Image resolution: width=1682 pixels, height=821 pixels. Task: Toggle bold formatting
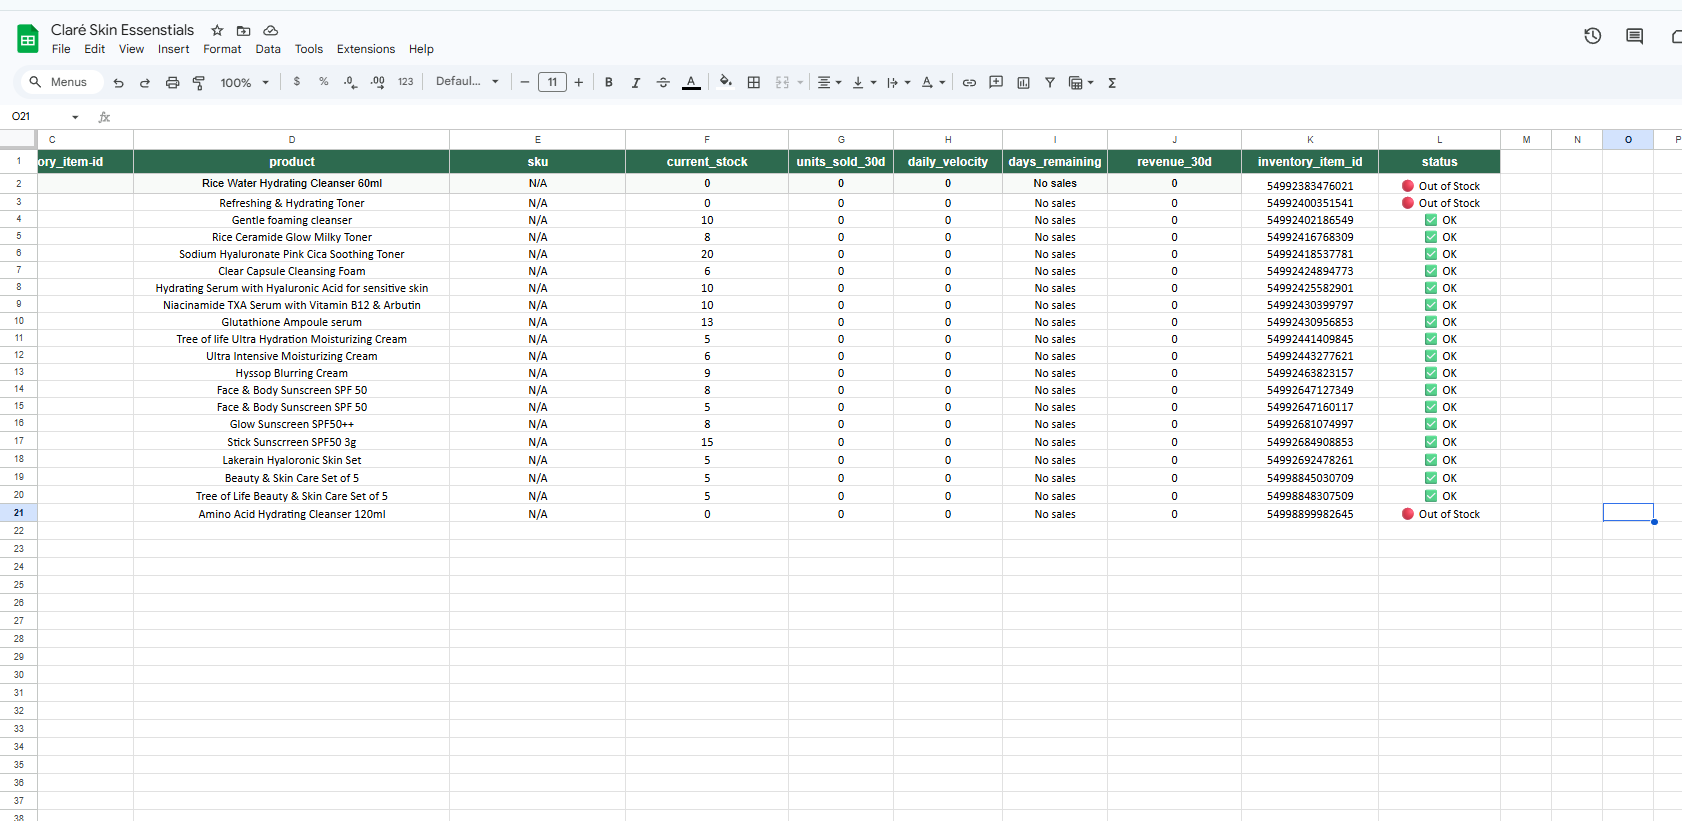[x=609, y=83]
